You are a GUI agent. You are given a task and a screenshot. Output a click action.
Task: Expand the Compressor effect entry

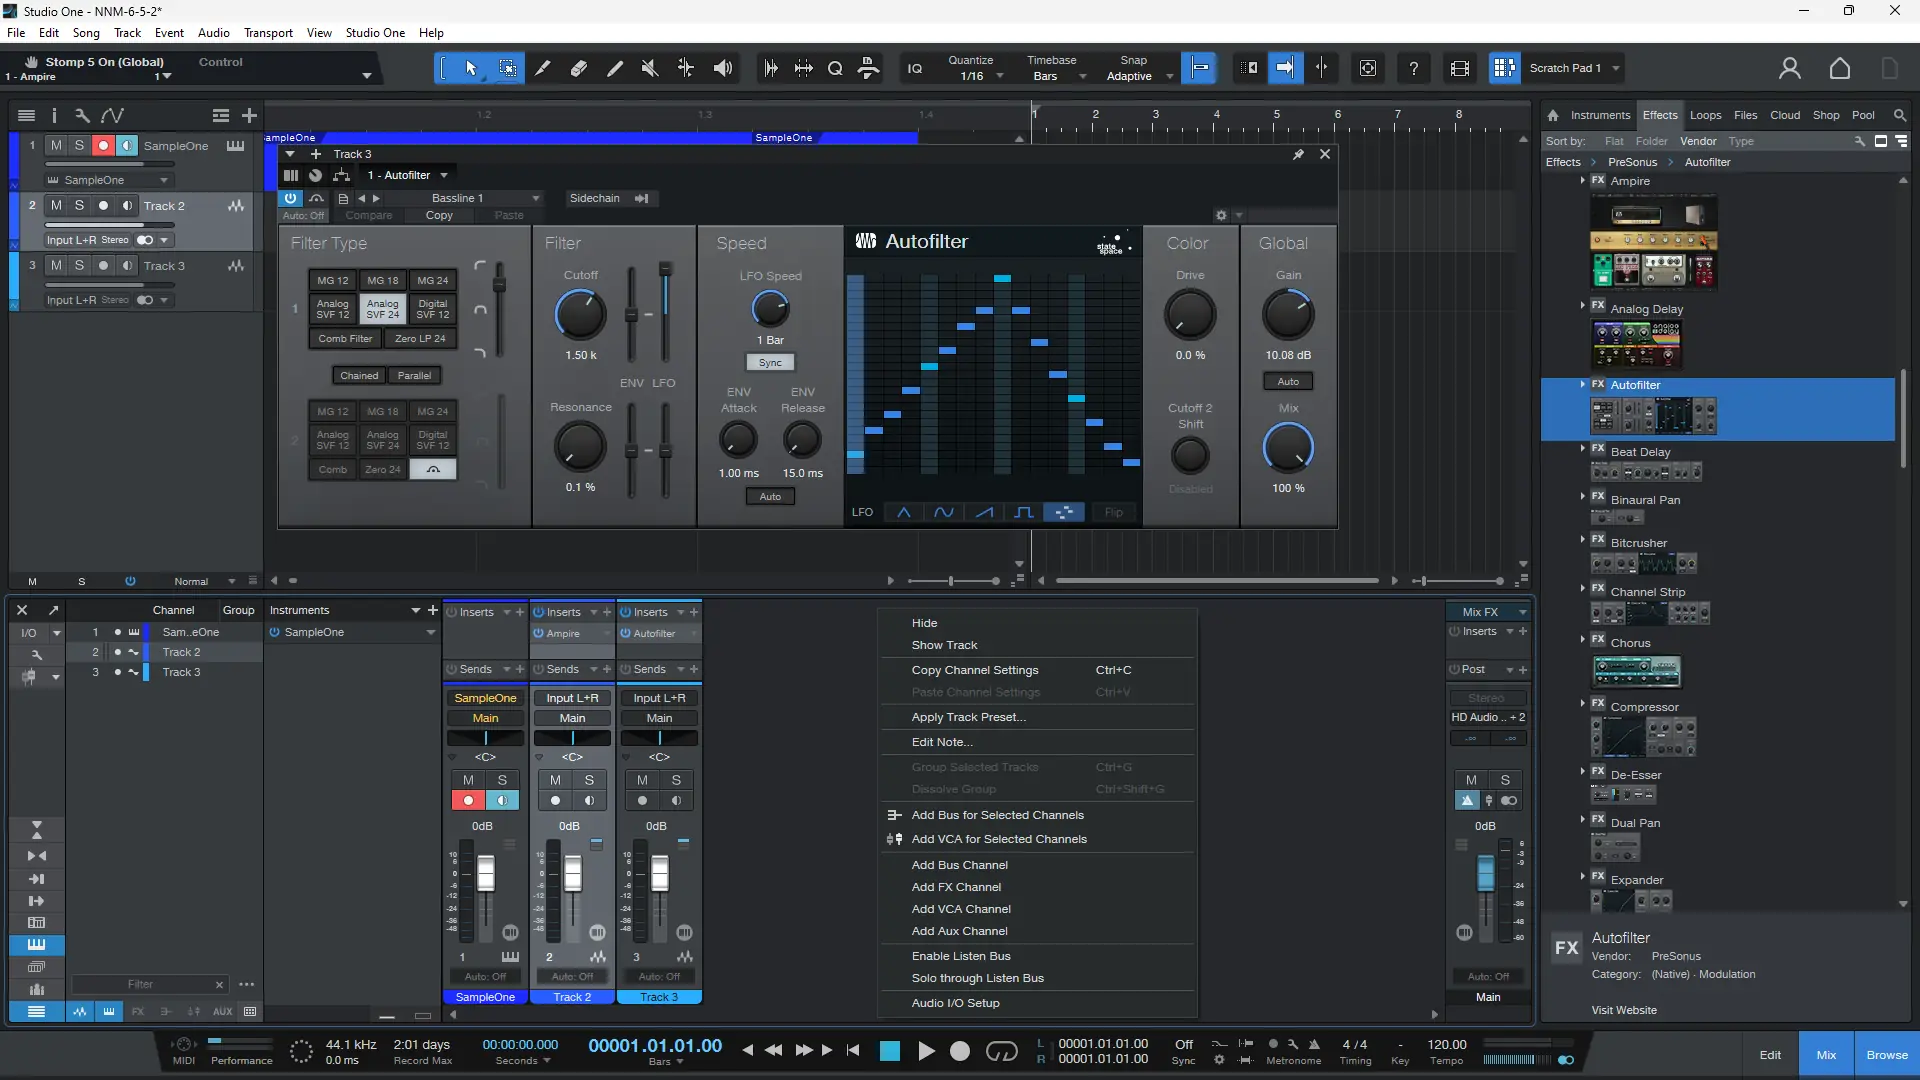pyautogui.click(x=1582, y=704)
